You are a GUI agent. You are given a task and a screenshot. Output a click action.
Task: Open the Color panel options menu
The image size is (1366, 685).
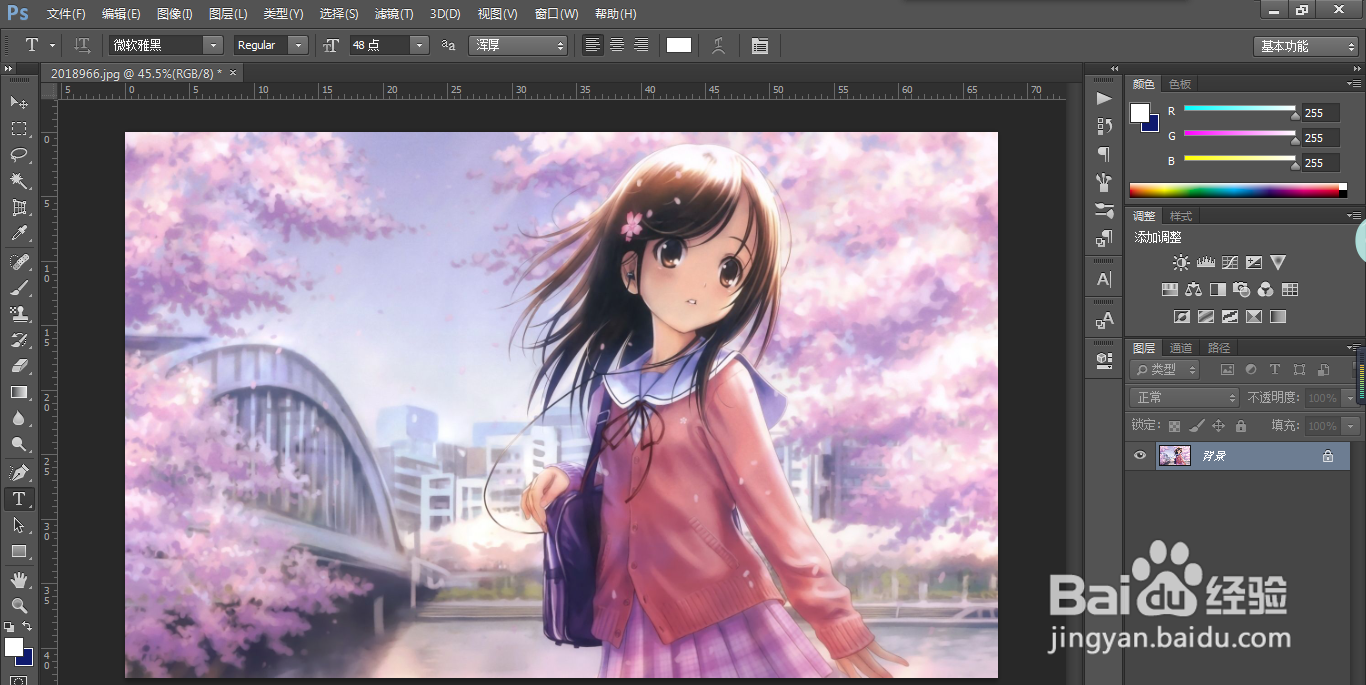(1354, 84)
